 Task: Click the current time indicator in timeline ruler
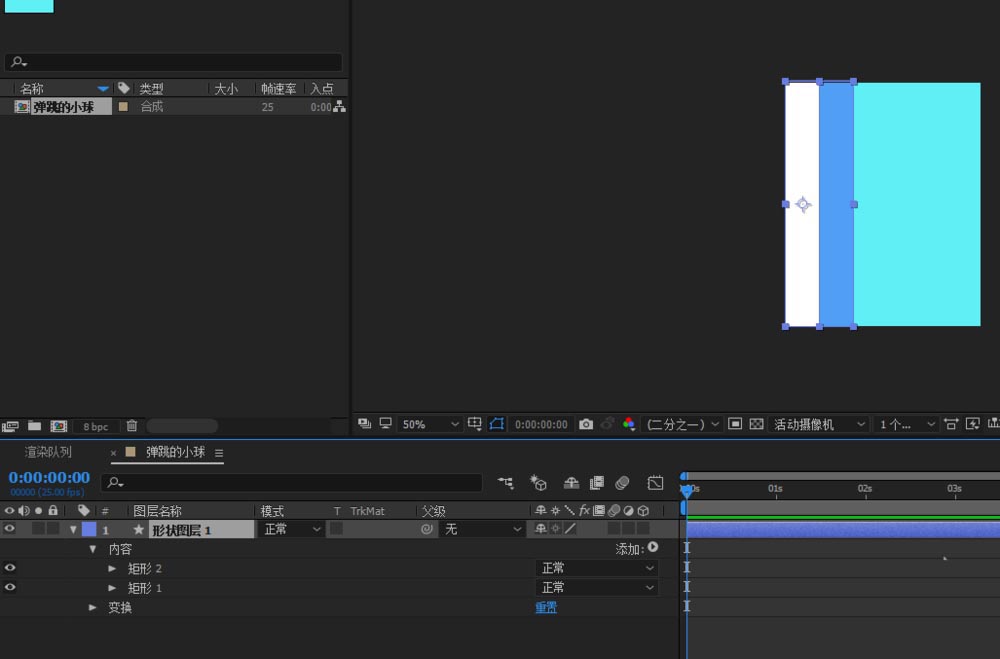pyautogui.click(x=687, y=491)
